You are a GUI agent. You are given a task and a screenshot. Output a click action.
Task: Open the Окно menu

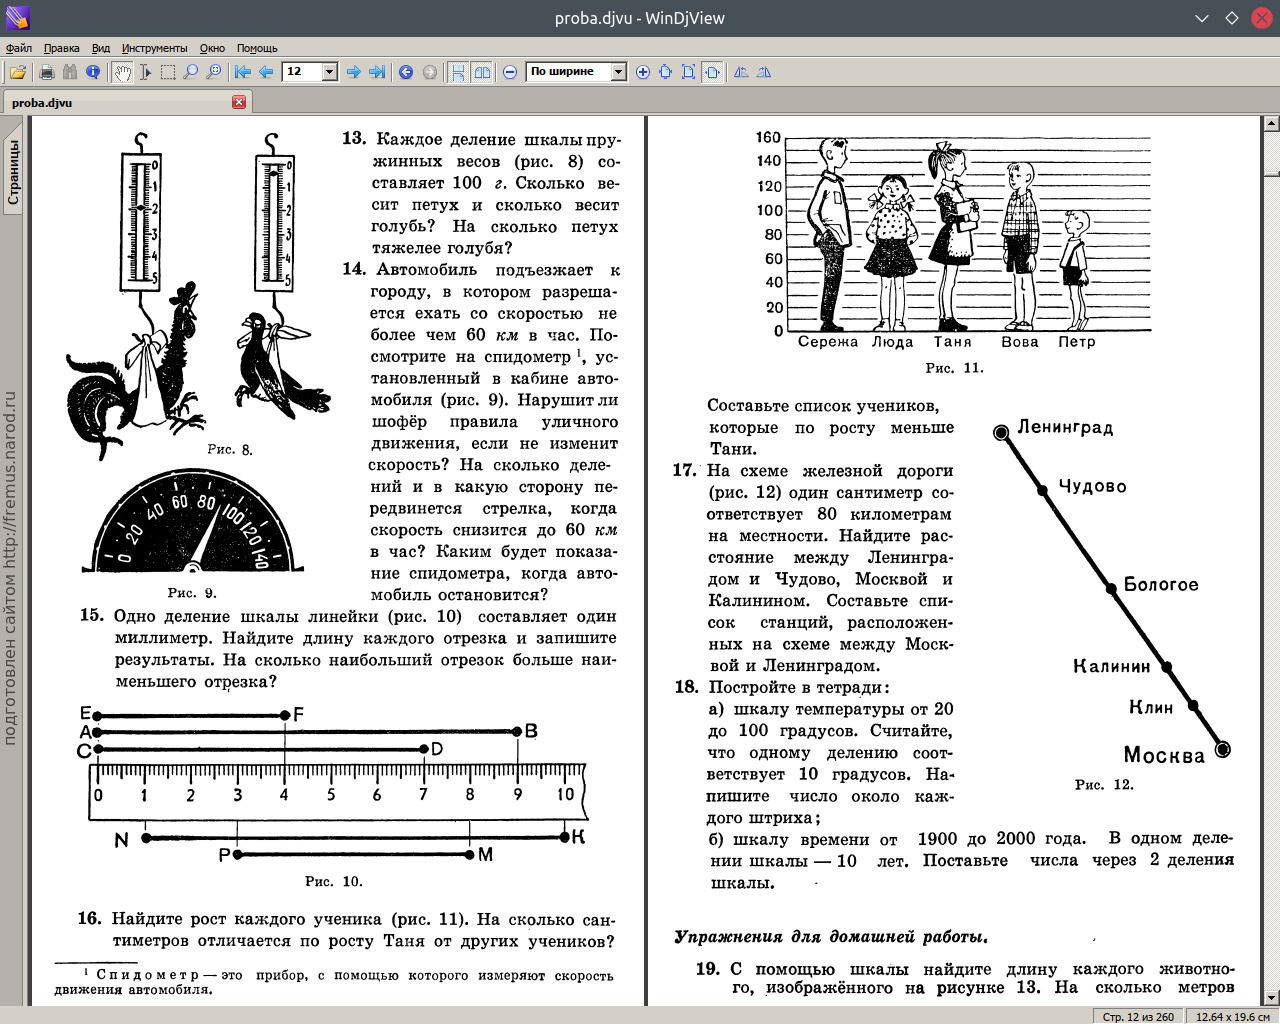point(212,48)
